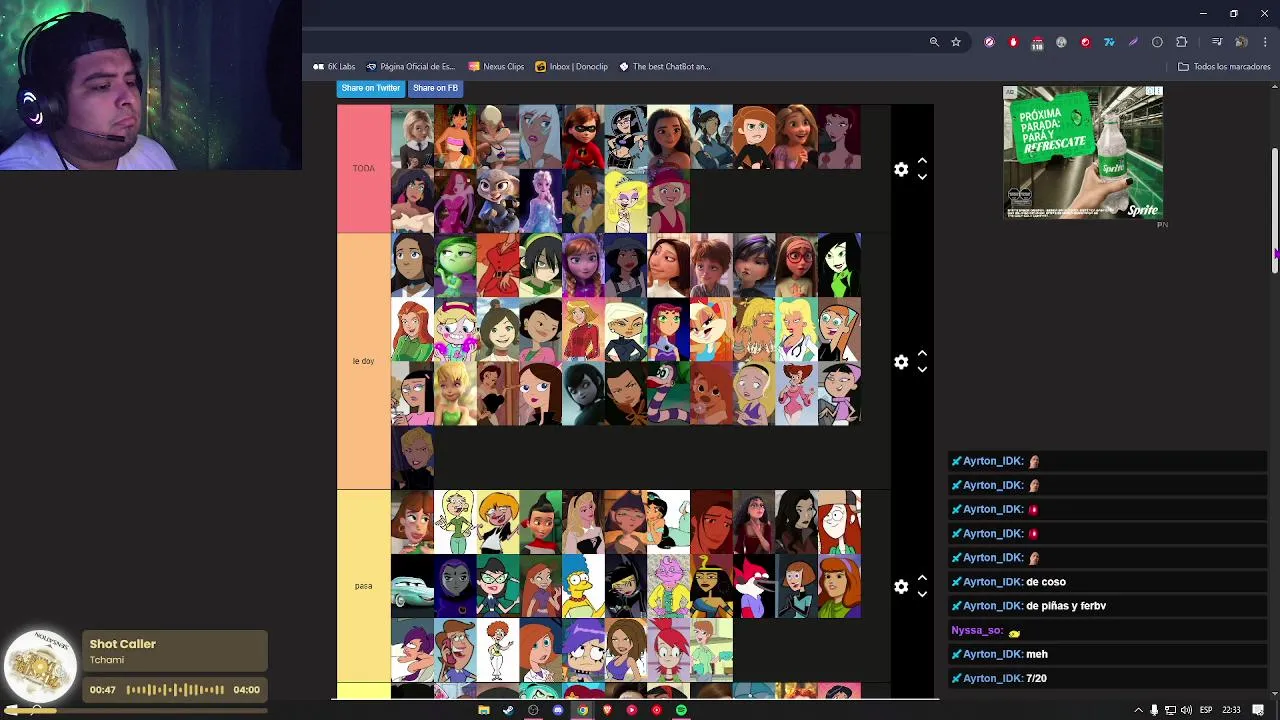Viewport: 1280px width, 720px height.
Task: Select the teal car character image
Action: (412, 587)
